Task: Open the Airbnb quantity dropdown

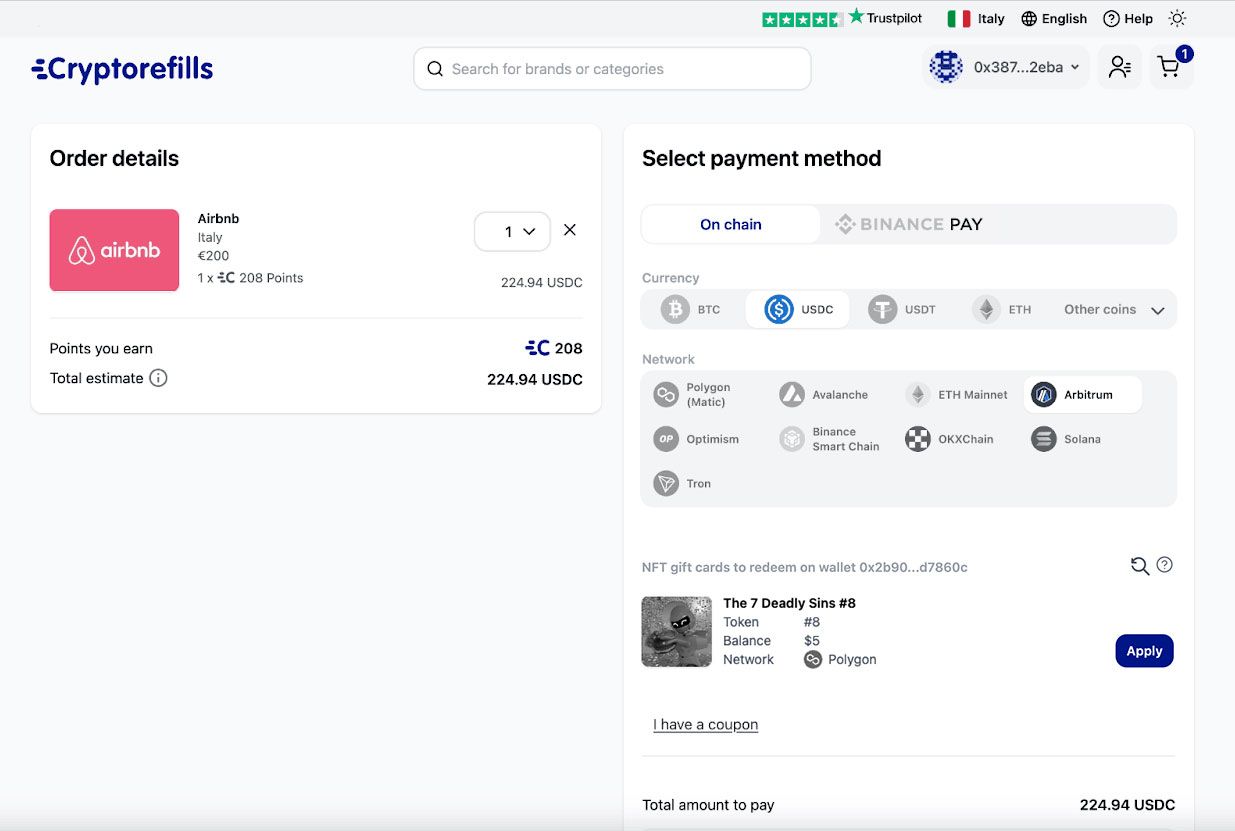Action: tap(512, 231)
